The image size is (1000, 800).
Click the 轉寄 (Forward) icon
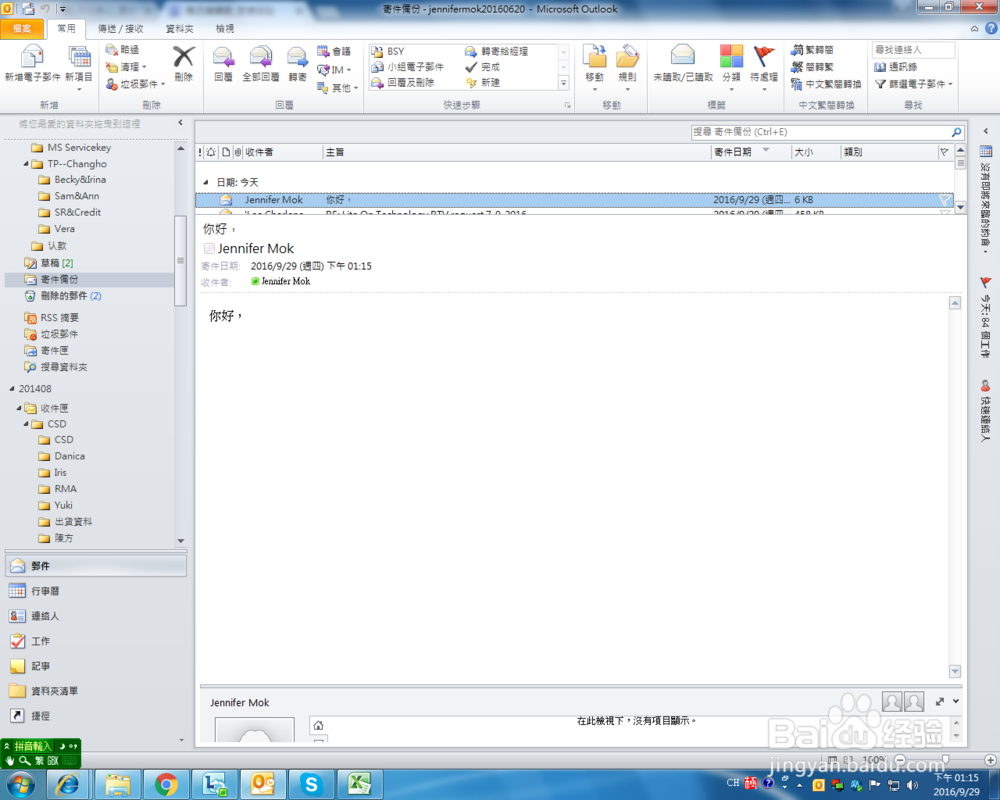(x=297, y=57)
